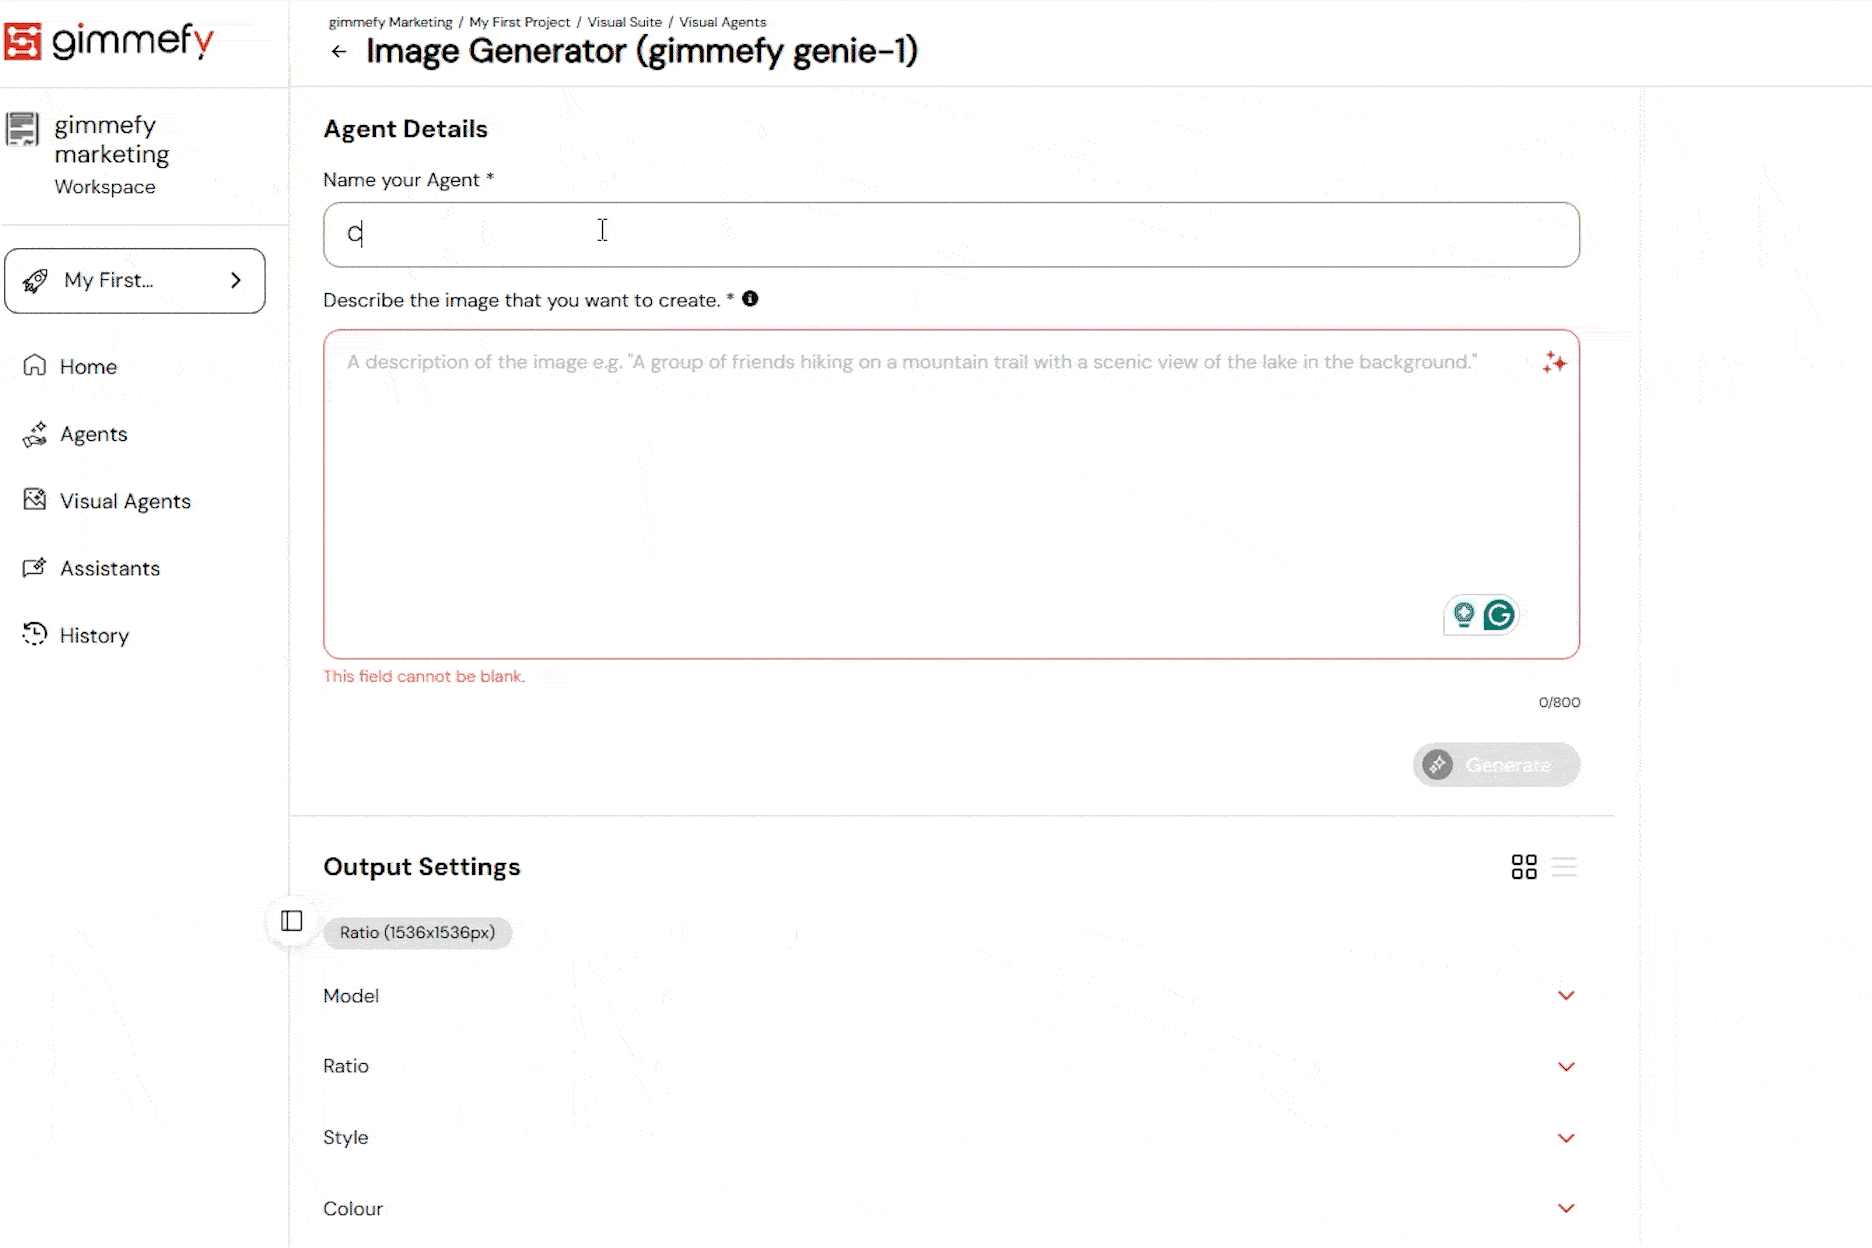1872x1248 pixels.
Task: Click the Home house icon
Action: (x=35, y=365)
